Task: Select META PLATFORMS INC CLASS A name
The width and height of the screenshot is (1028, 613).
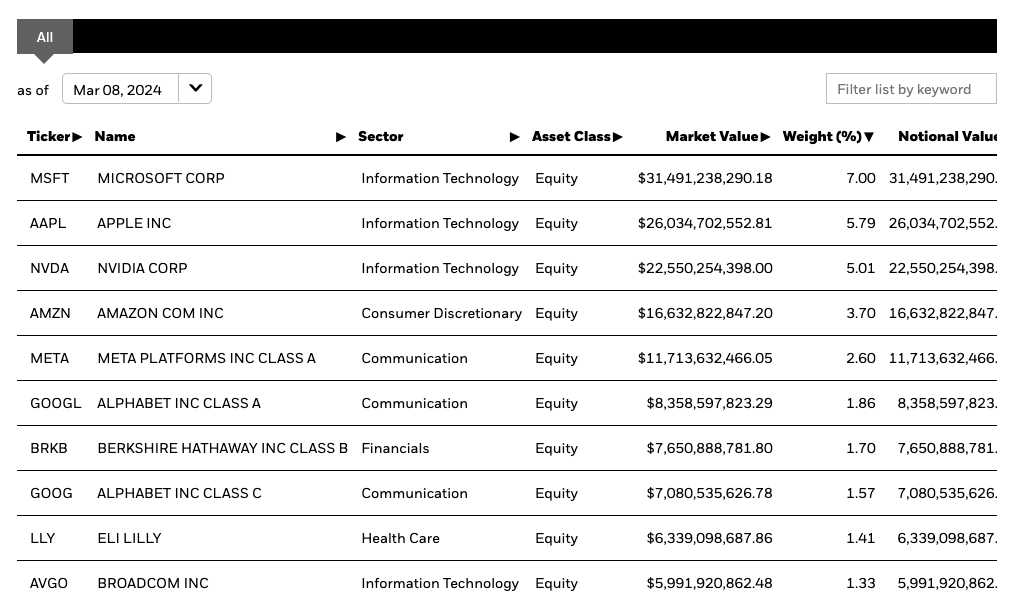Action: coord(207,359)
